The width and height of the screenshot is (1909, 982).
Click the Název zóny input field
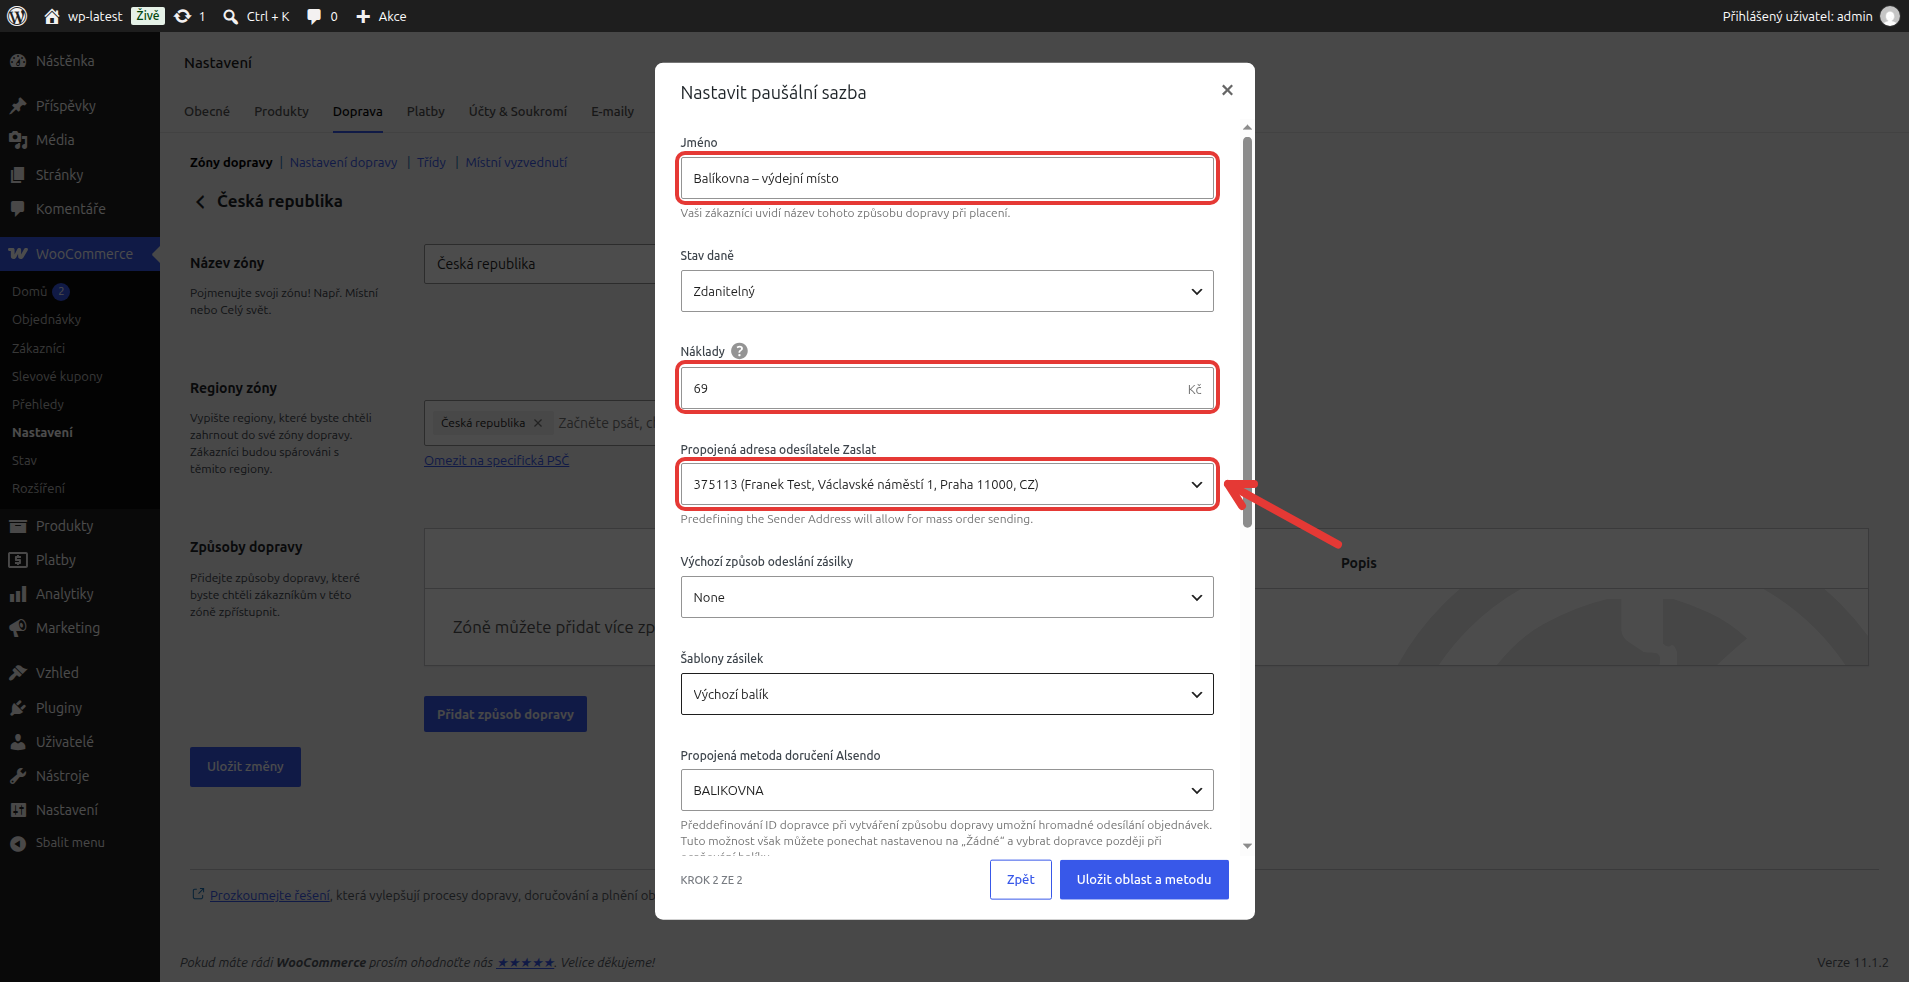(540, 264)
